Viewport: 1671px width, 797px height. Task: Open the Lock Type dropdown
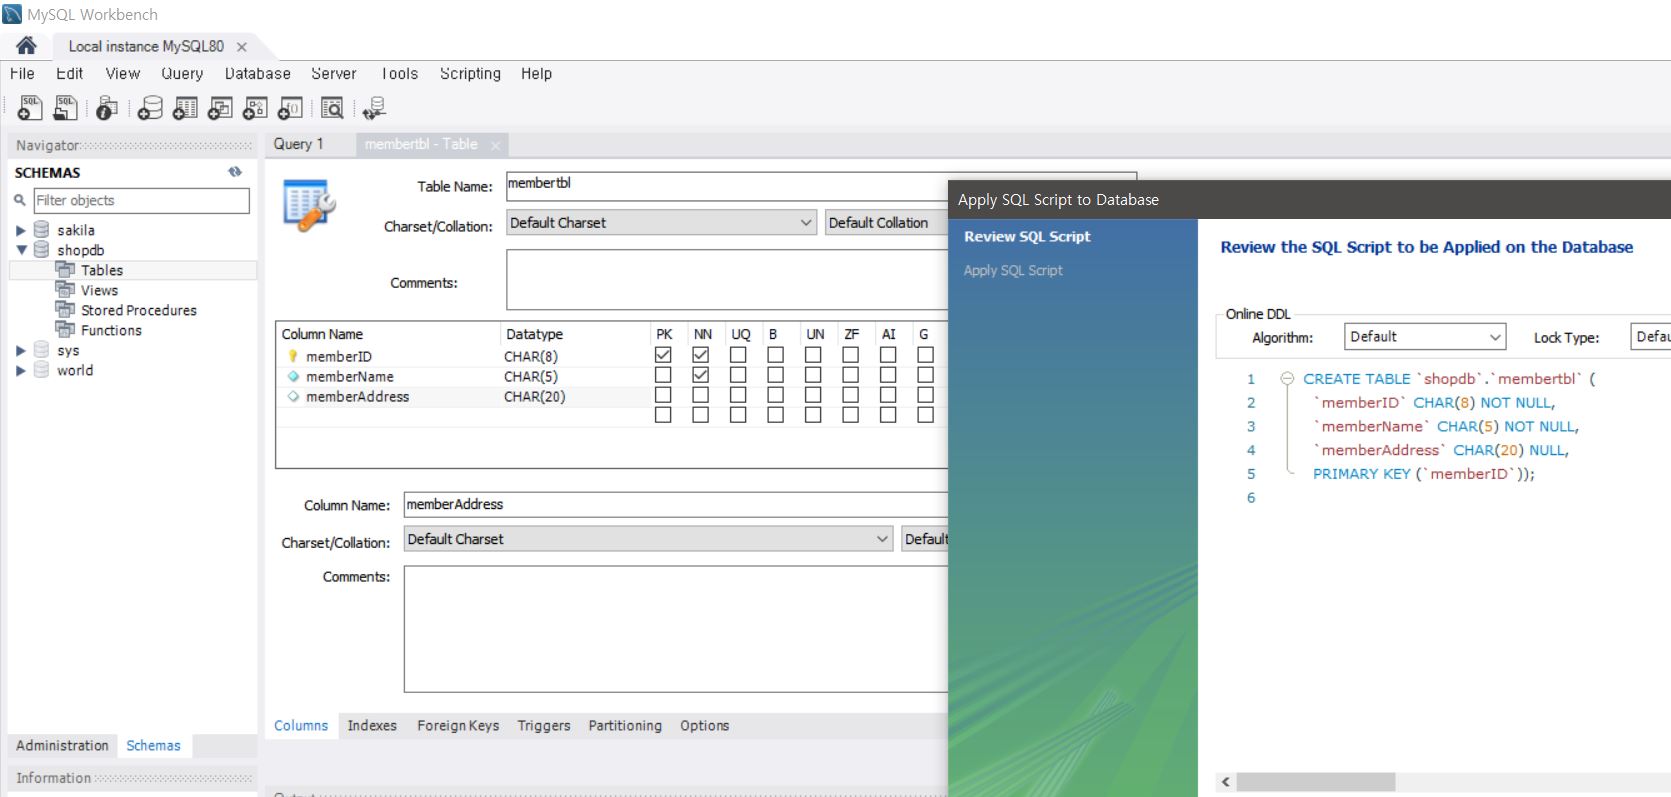[1650, 337]
